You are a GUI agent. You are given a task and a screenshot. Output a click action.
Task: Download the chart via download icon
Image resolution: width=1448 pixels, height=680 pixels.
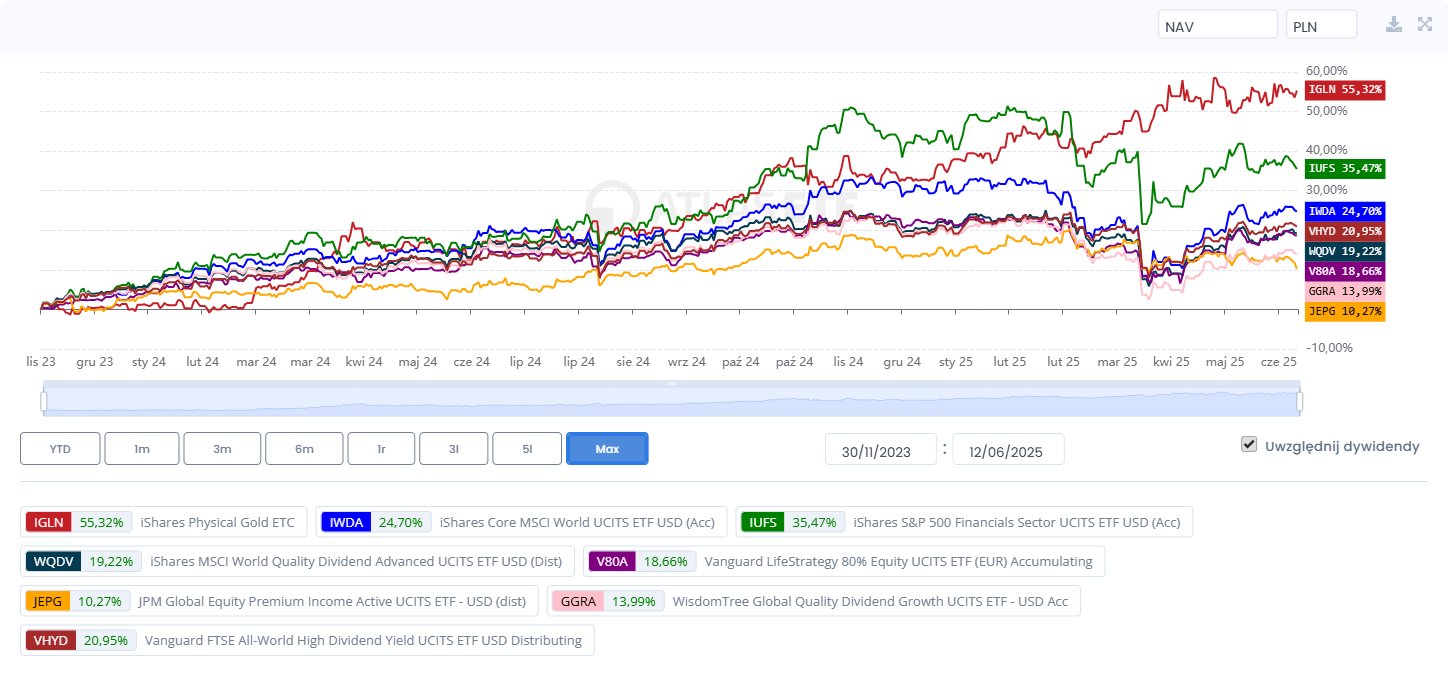click(1394, 24)
